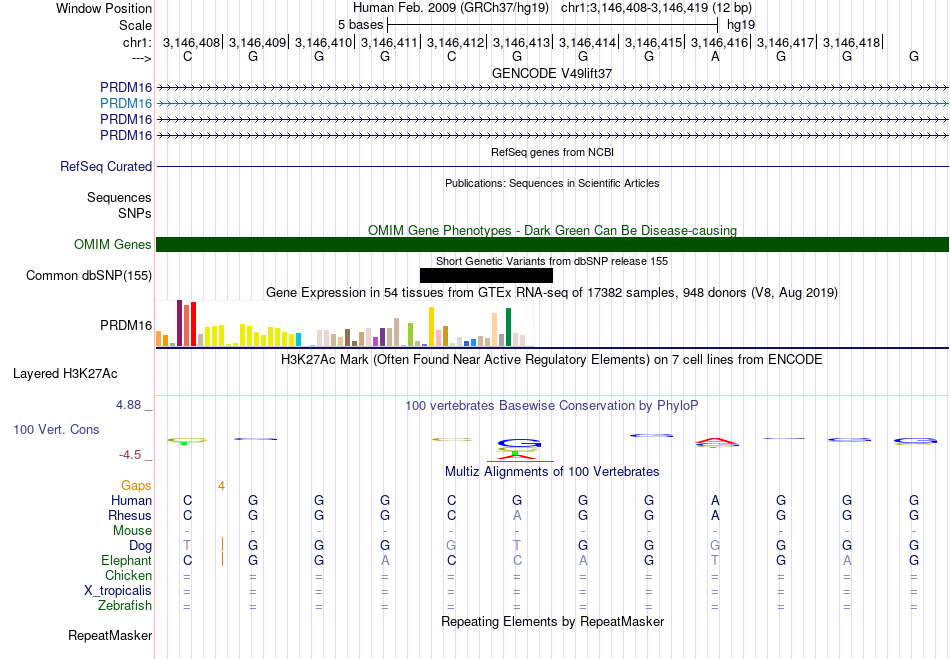The image size is (950, 659).
Task: Click the RefSeq genes from NCBI title
Action: tap(553, 152)
